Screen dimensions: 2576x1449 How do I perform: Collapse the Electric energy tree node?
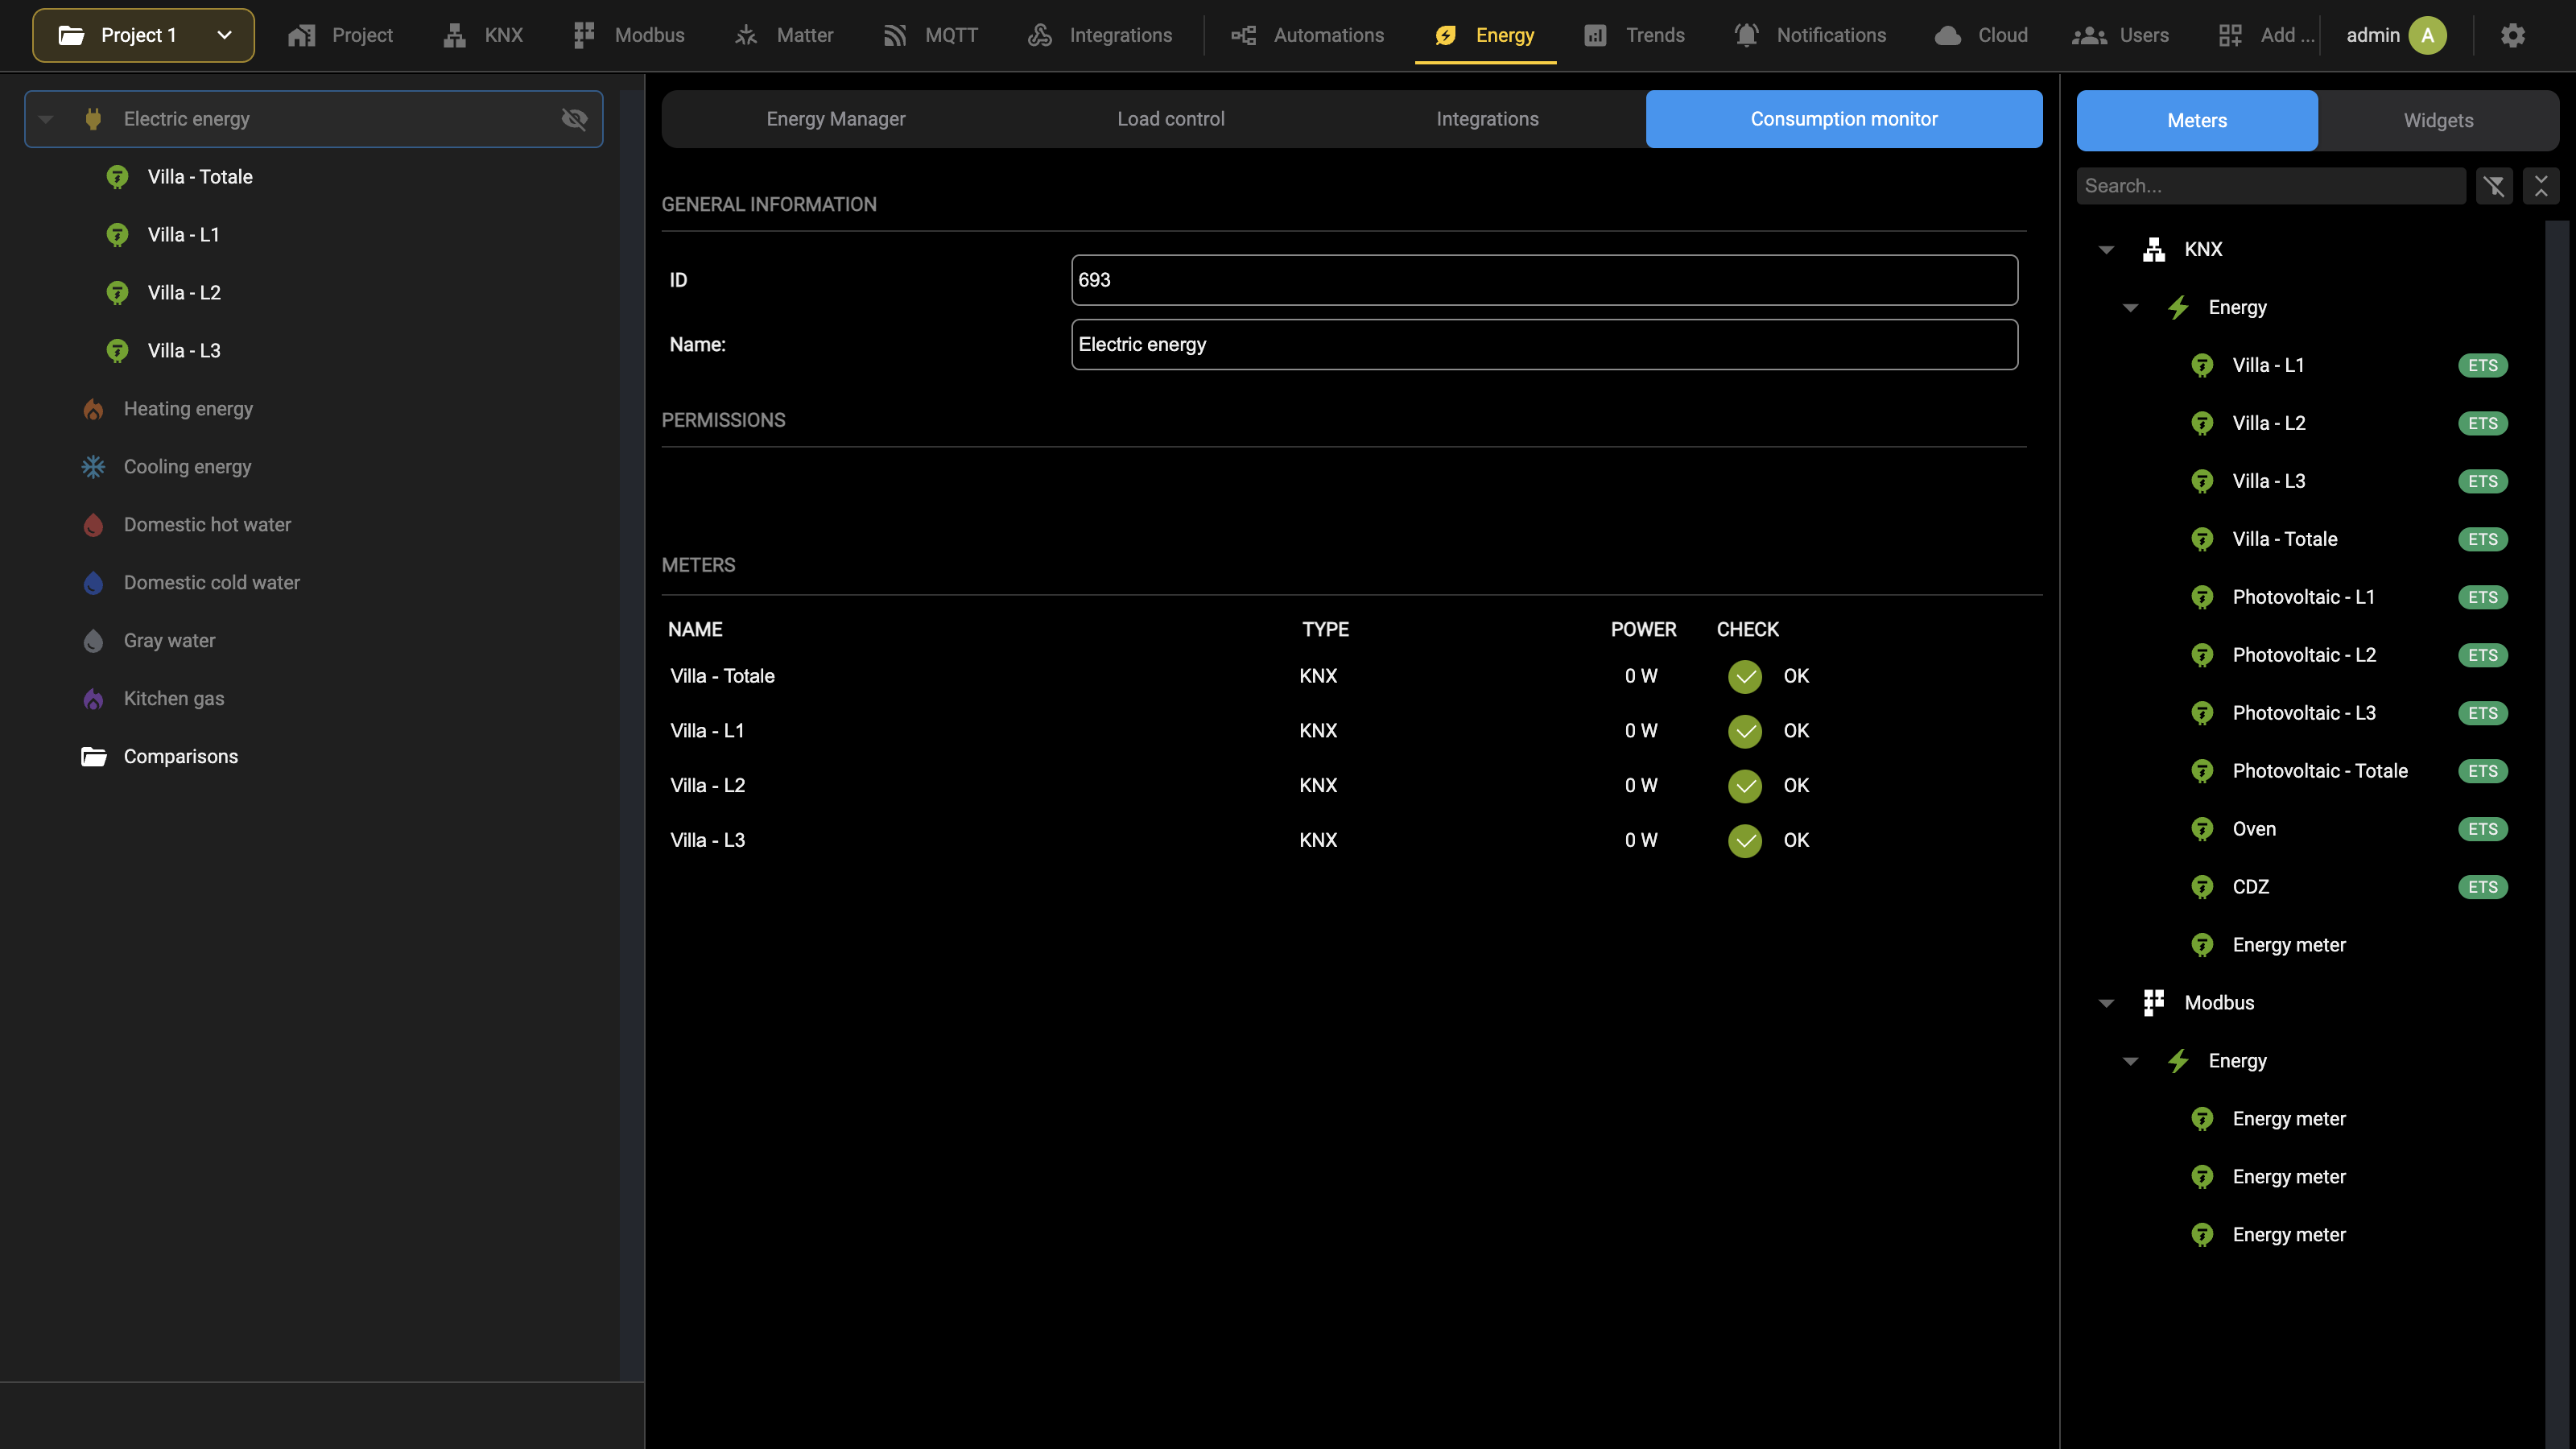(46, 119)
